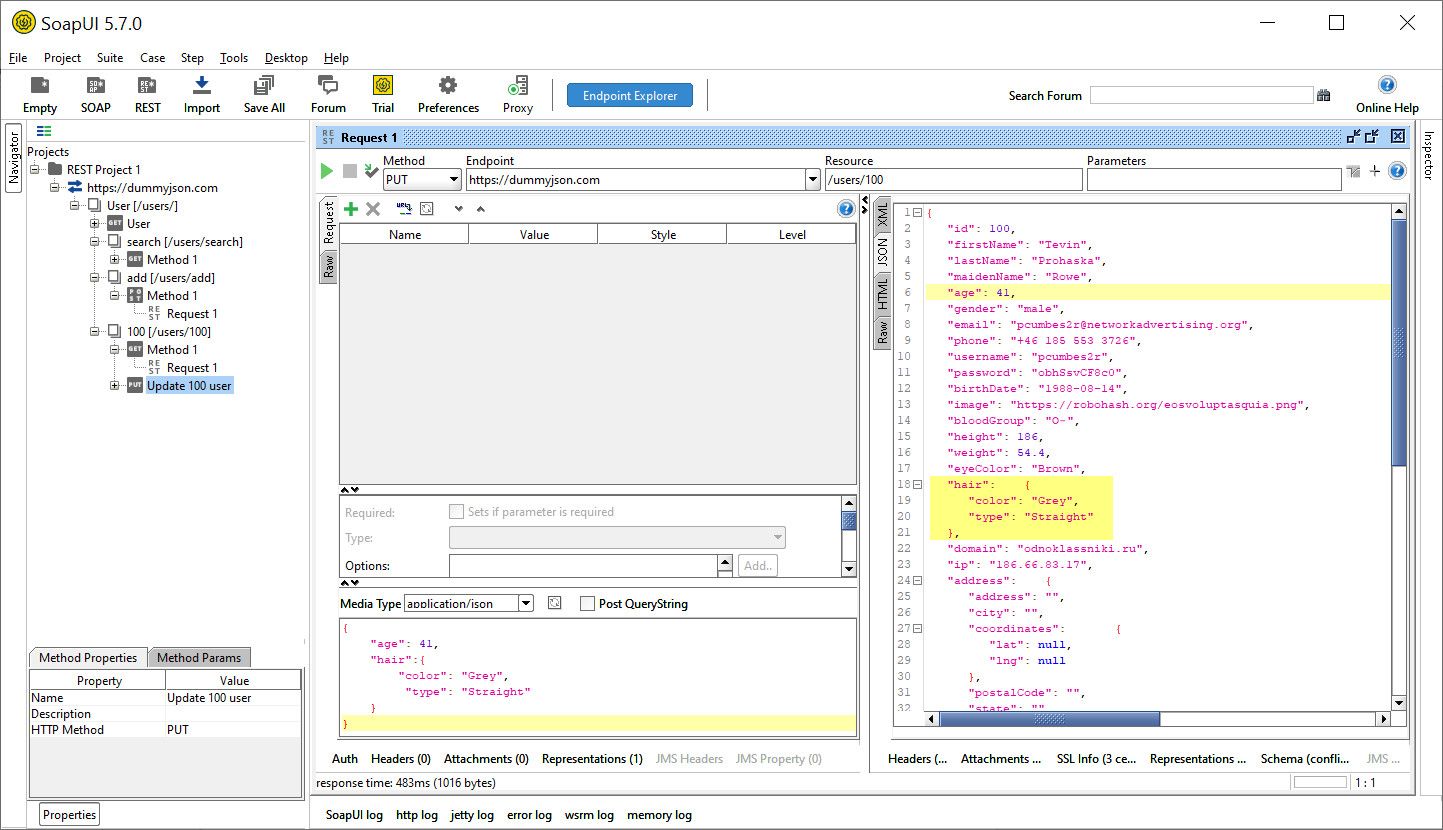Click the Endpoint Explorer button

630,96
